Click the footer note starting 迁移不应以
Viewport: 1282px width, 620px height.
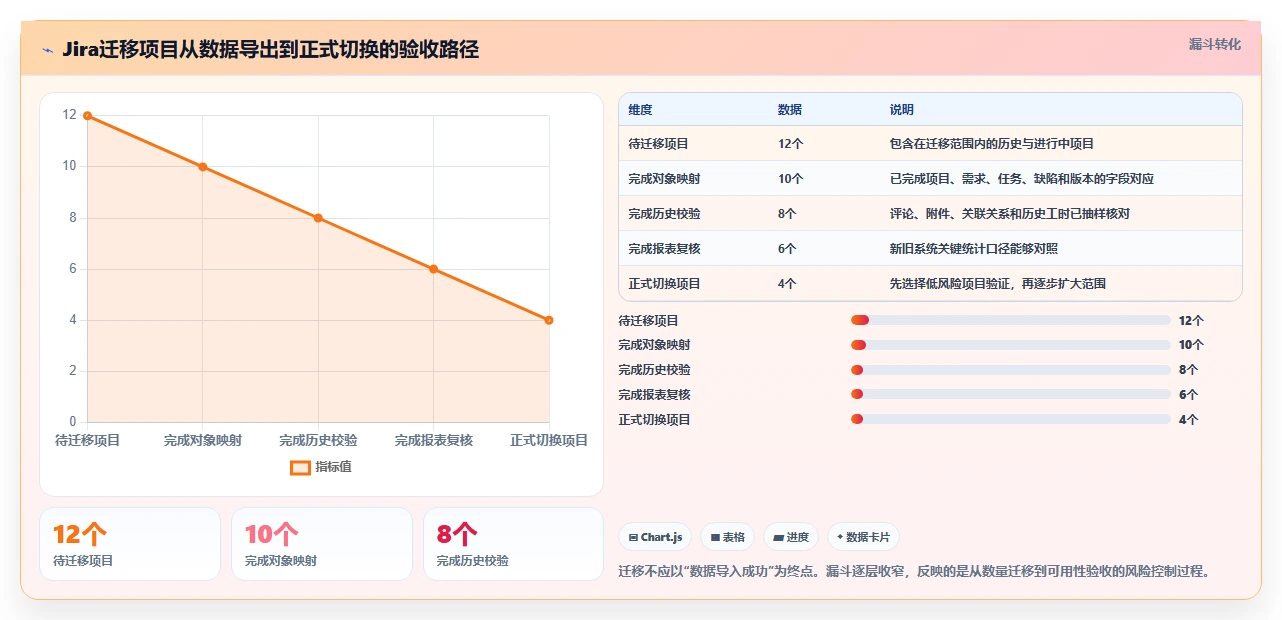[x=915, y=572]
